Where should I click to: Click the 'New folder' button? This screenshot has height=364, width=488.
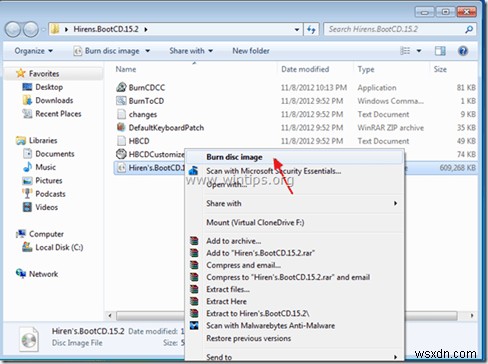point(251,51)
